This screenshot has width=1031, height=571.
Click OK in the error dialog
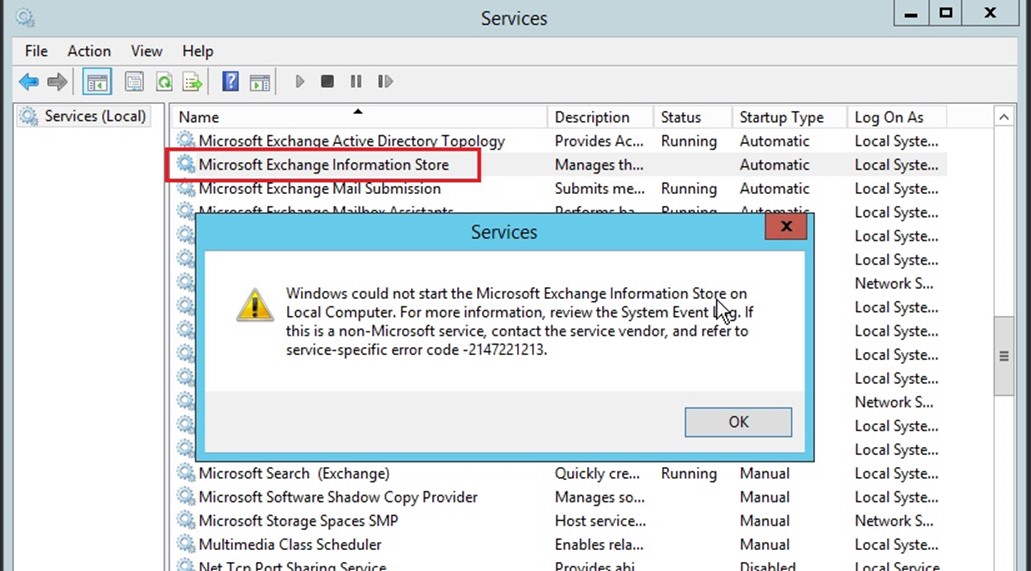738,422
